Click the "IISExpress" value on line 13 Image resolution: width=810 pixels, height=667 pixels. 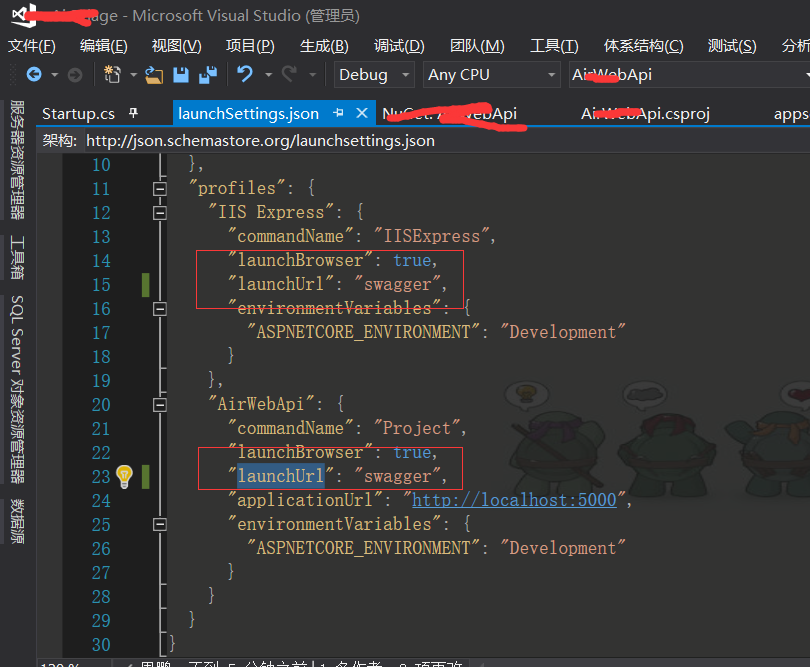click(x=432, y=236)
